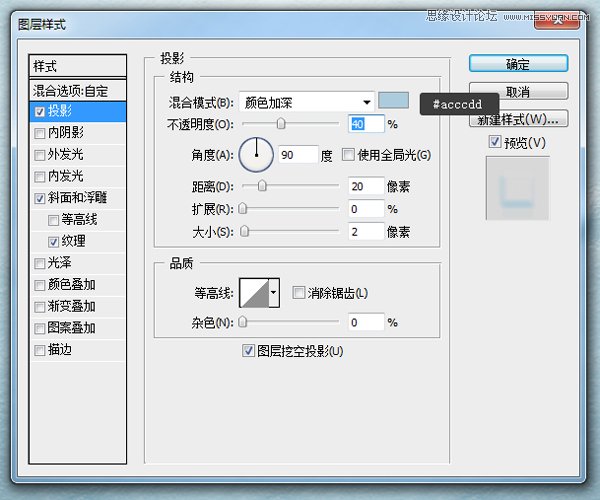The height and width of the screenshot is (500, 600).
Task: Click the 等高线 contour thumbnail
Action: (x=254, y=293)
